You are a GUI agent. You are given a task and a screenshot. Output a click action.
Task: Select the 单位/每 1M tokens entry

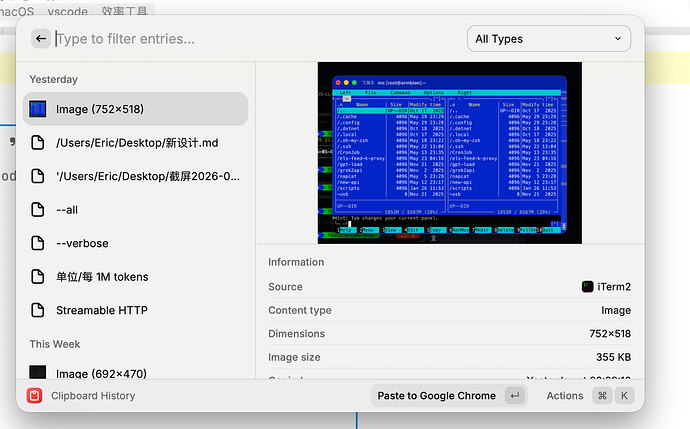click(136, 276)
